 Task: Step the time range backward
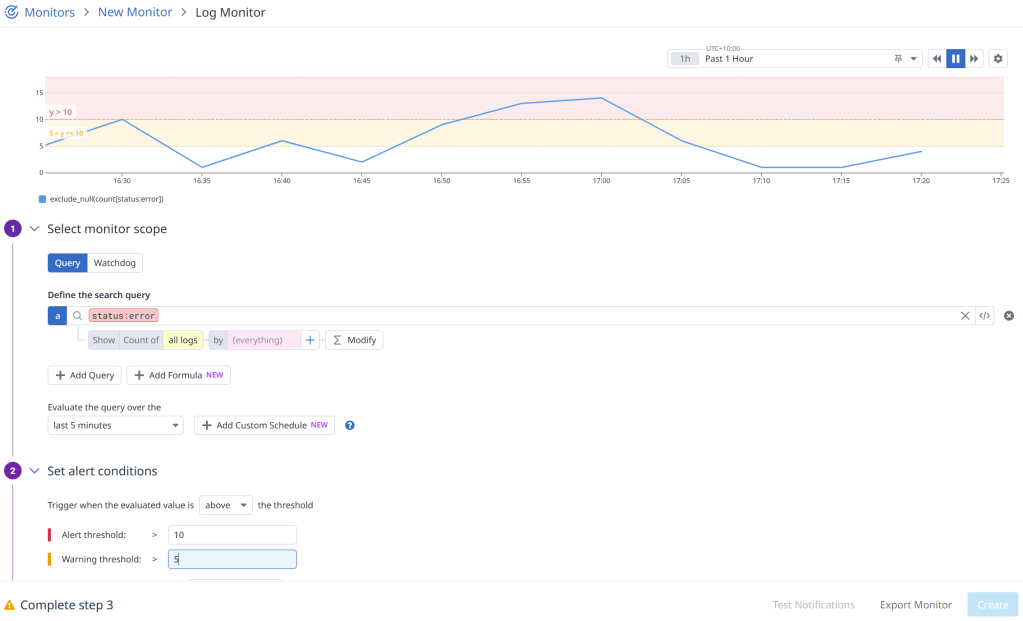(x=937, y=59)
